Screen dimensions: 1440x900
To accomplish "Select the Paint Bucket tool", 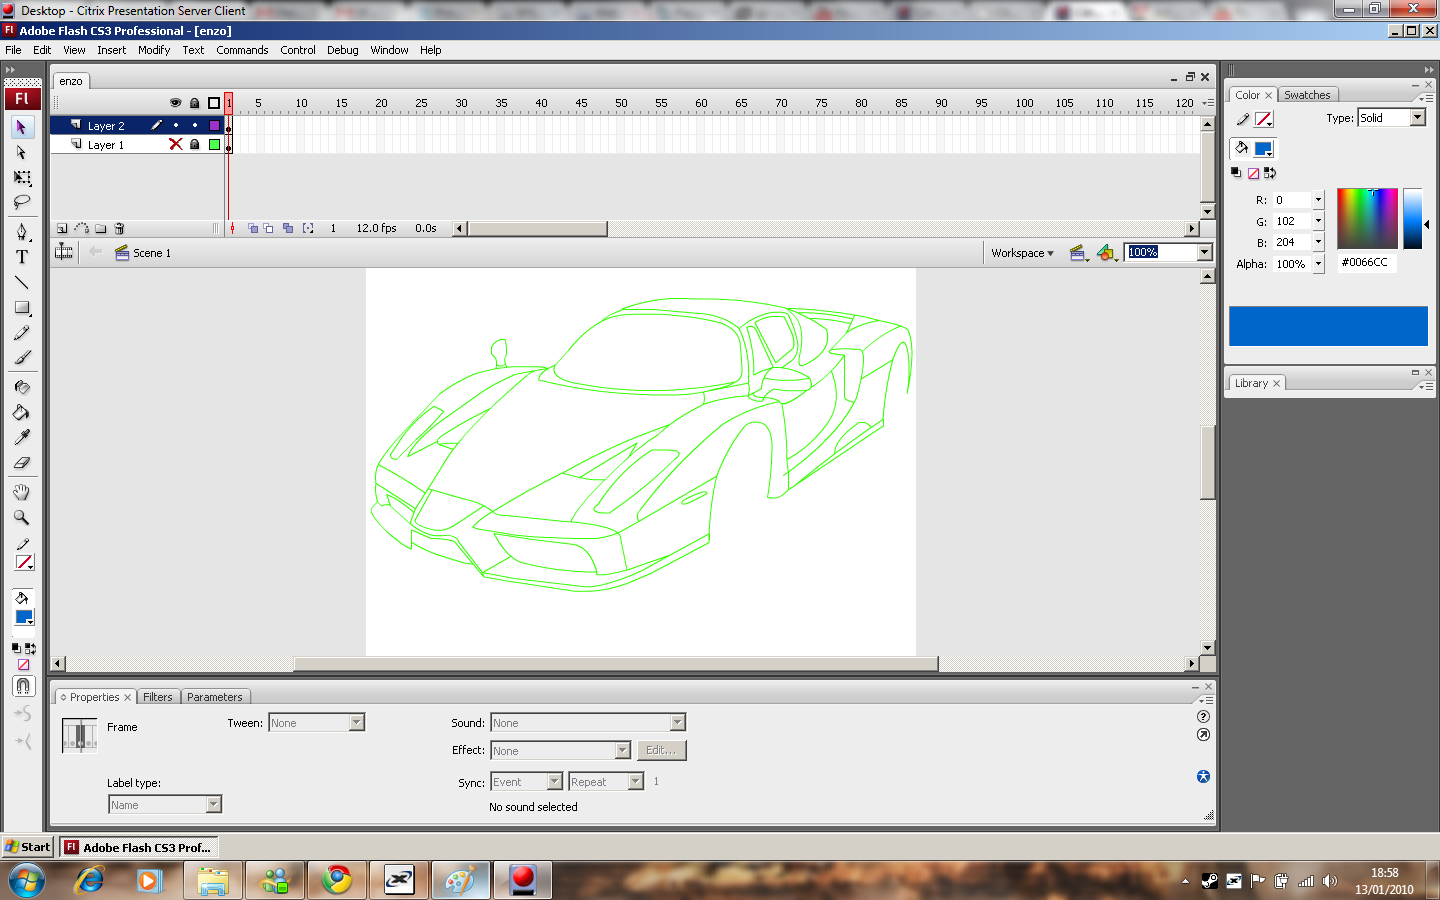I will (x=21, y=412).
